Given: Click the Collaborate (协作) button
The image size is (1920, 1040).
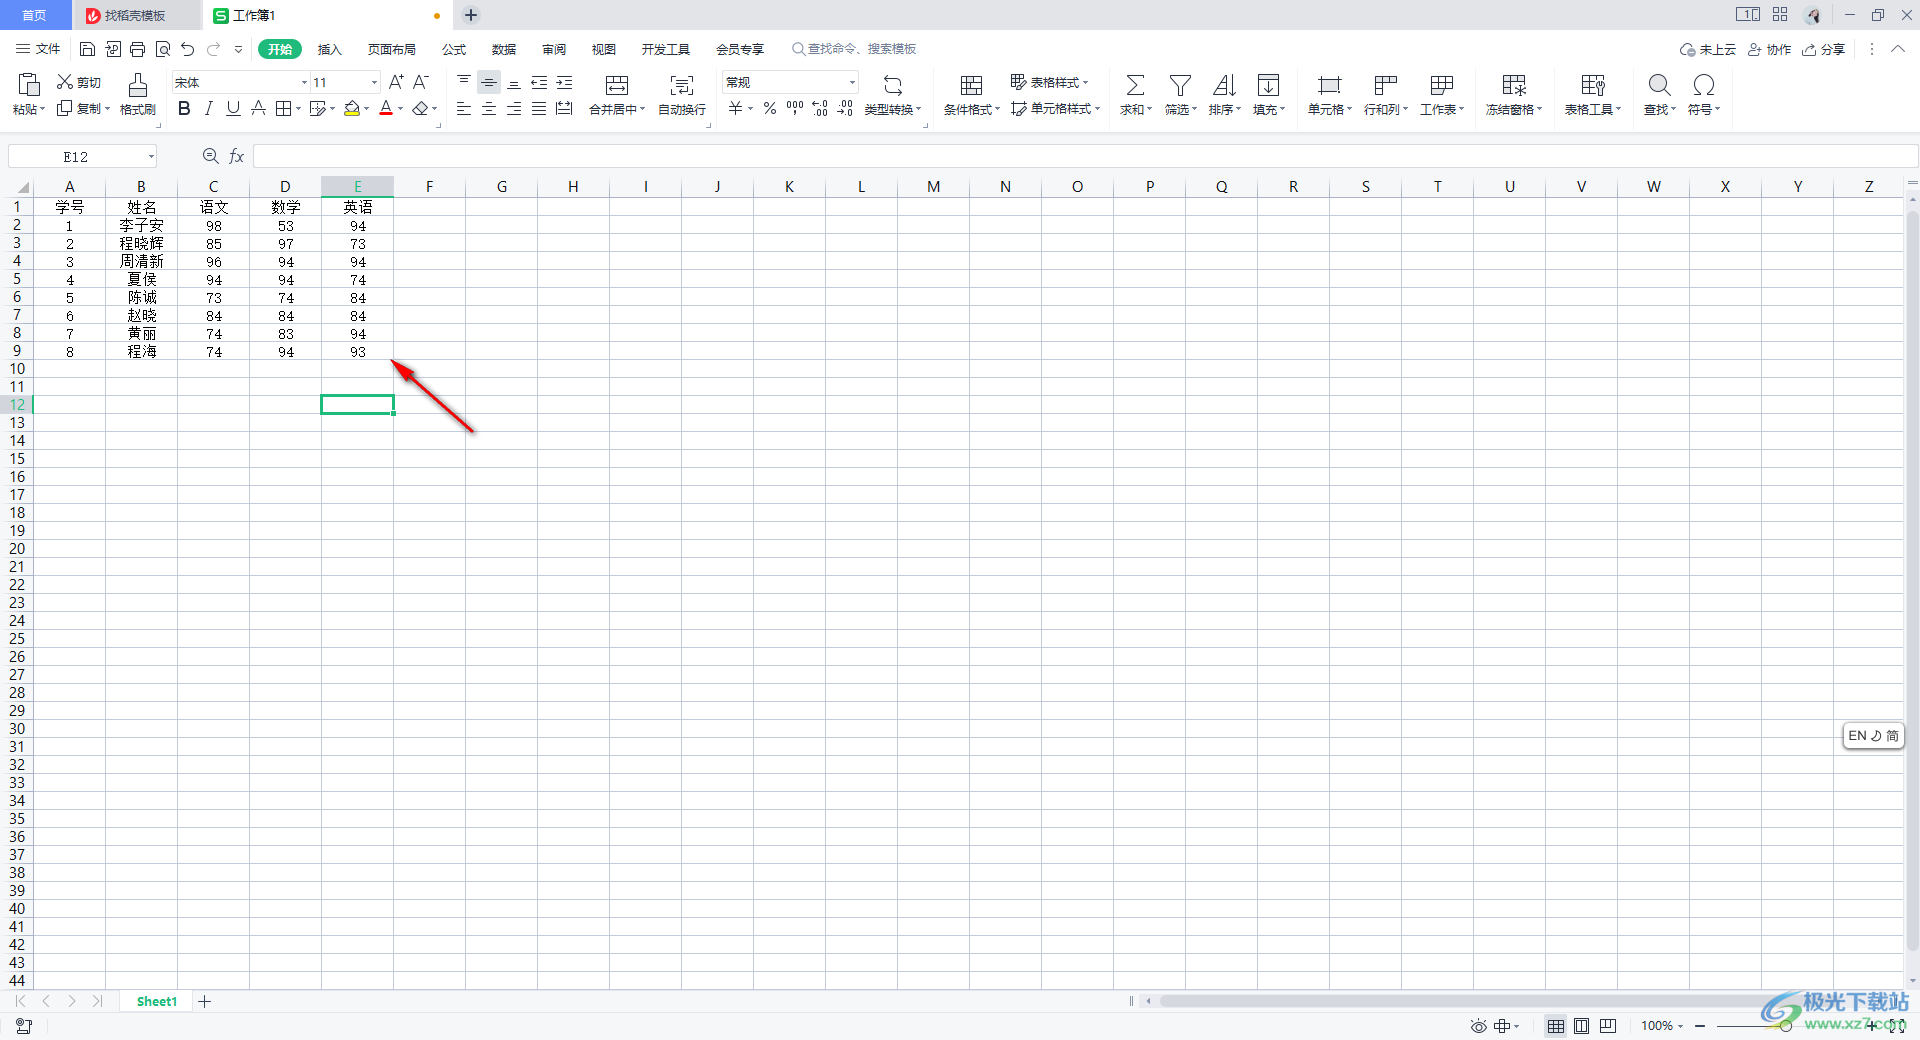Looking at the screenshot, I should [x=1769, y=49].
